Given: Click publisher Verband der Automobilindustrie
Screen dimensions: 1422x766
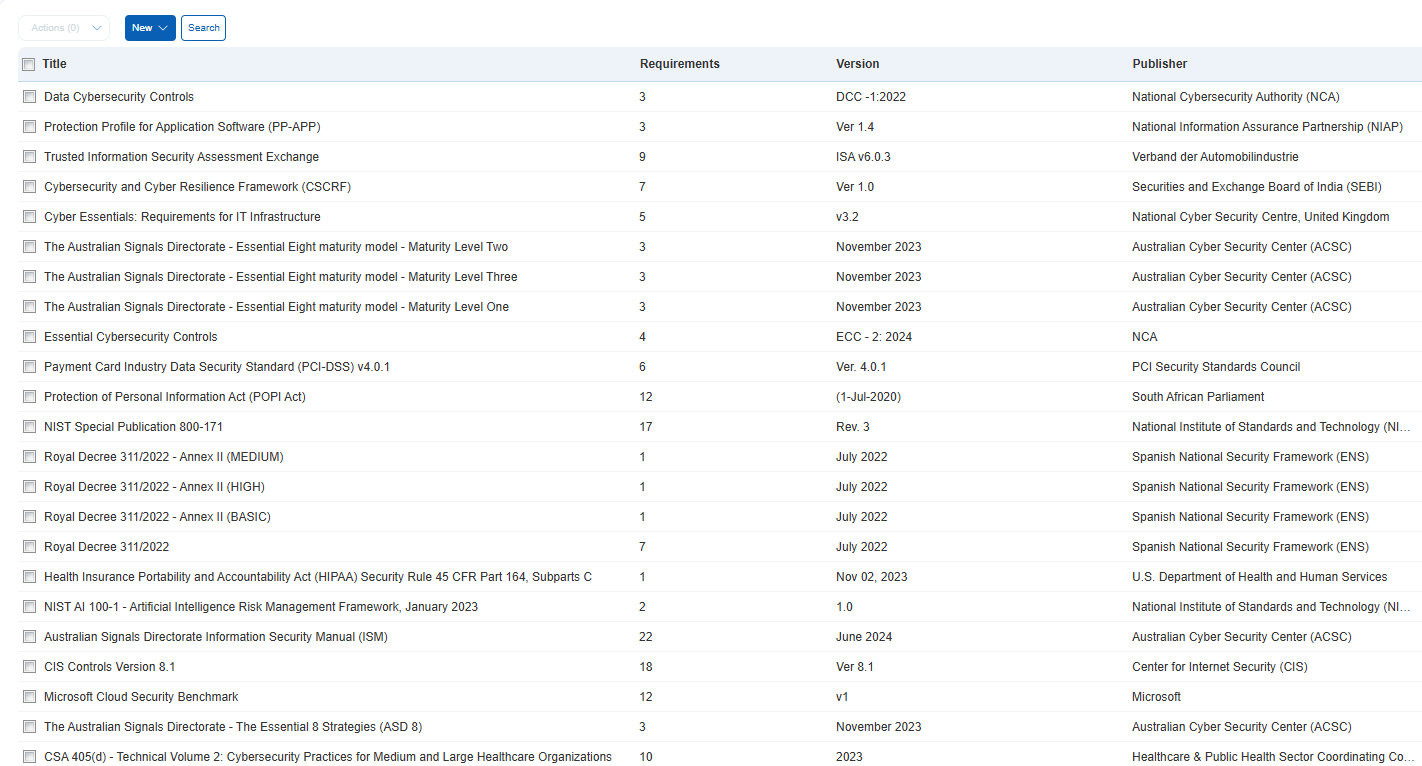Looking at the screenshot, I should [x=1215, y=157].
